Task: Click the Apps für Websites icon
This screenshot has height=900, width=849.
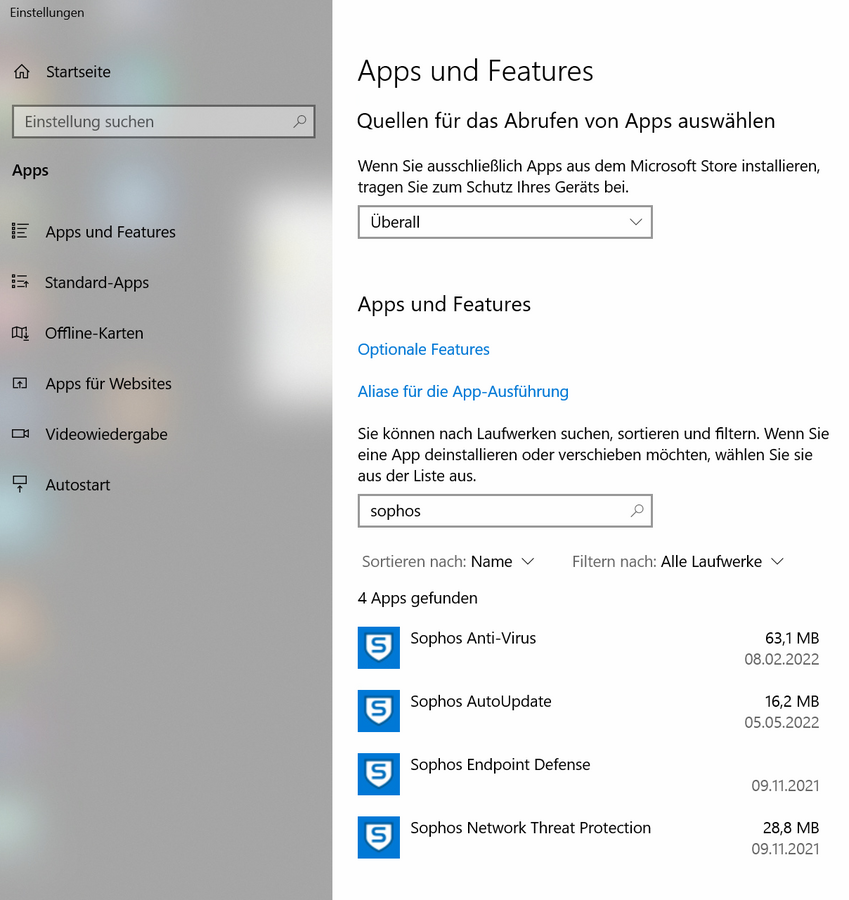Action: click(20, 383)
